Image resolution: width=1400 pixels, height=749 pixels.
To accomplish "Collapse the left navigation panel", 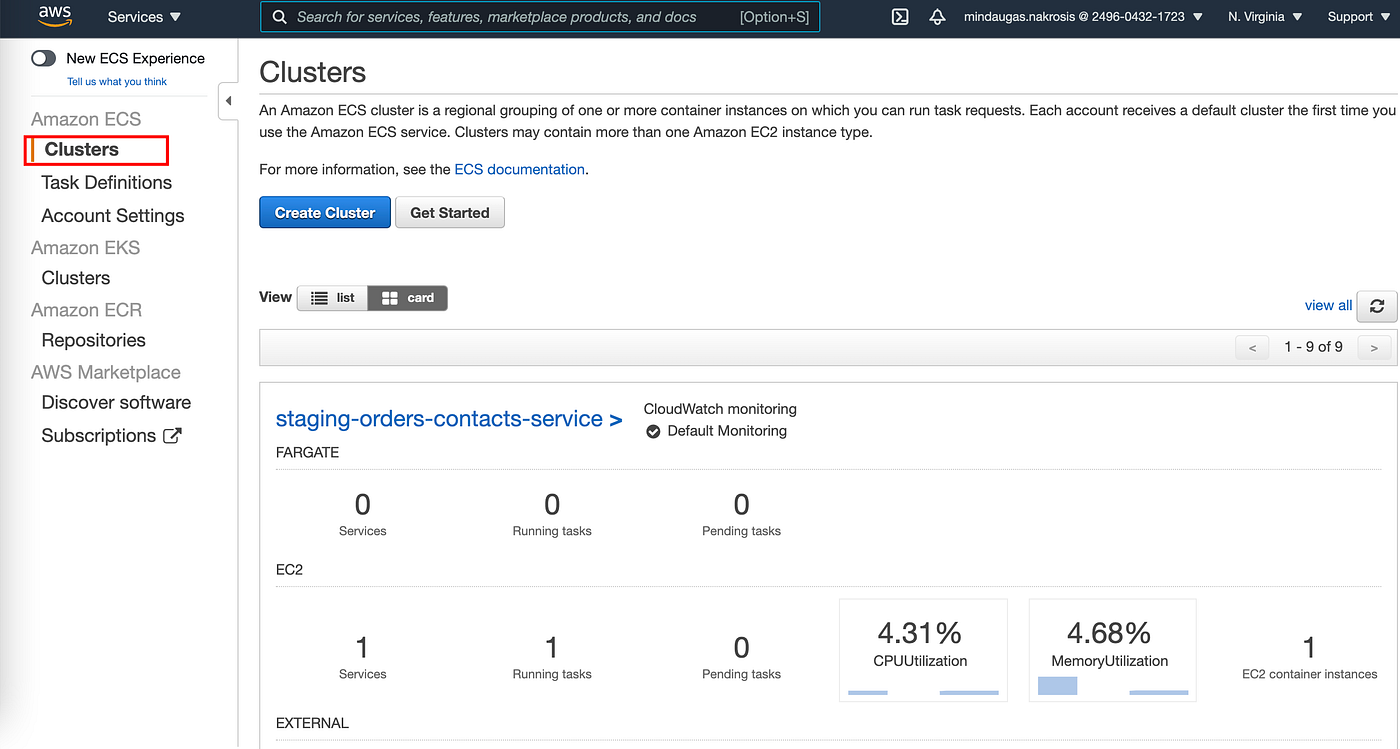I will coord(228,101).
